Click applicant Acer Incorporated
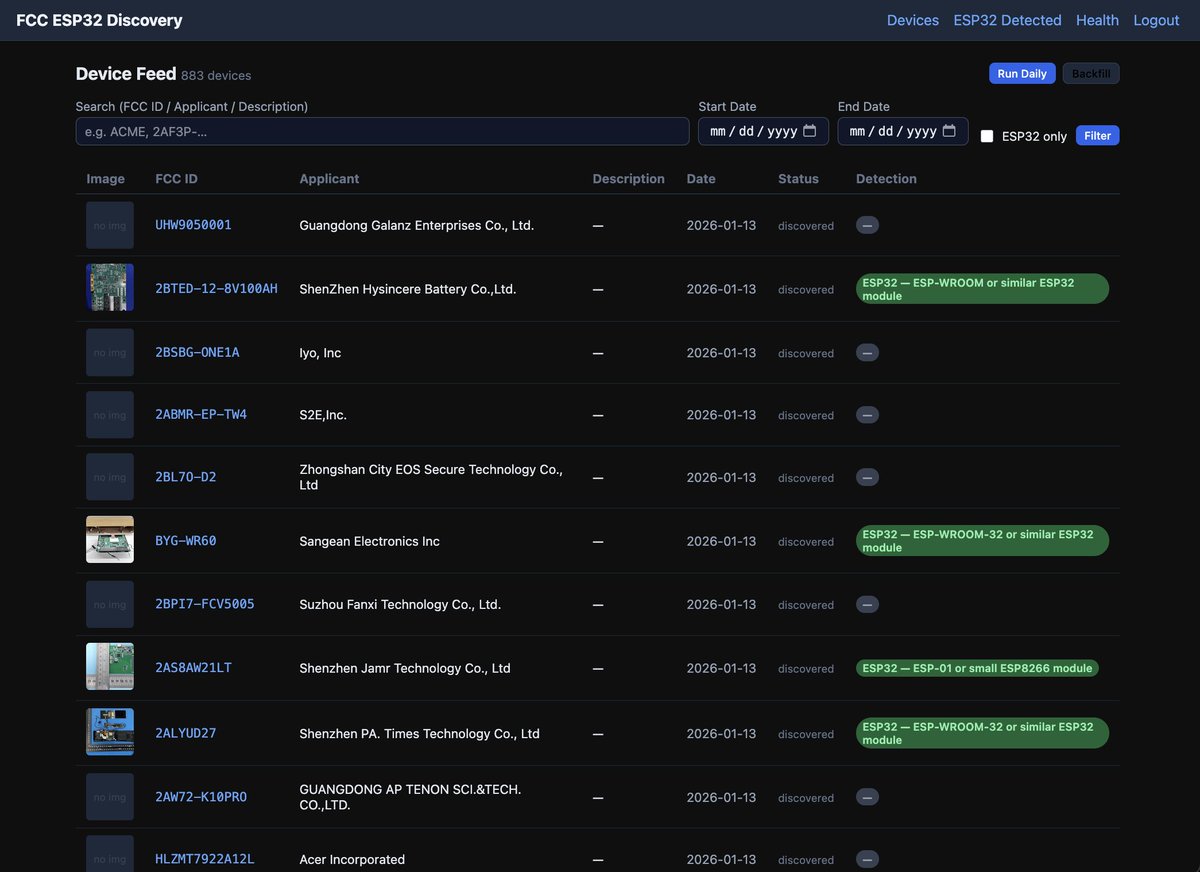 click(352, 859)
